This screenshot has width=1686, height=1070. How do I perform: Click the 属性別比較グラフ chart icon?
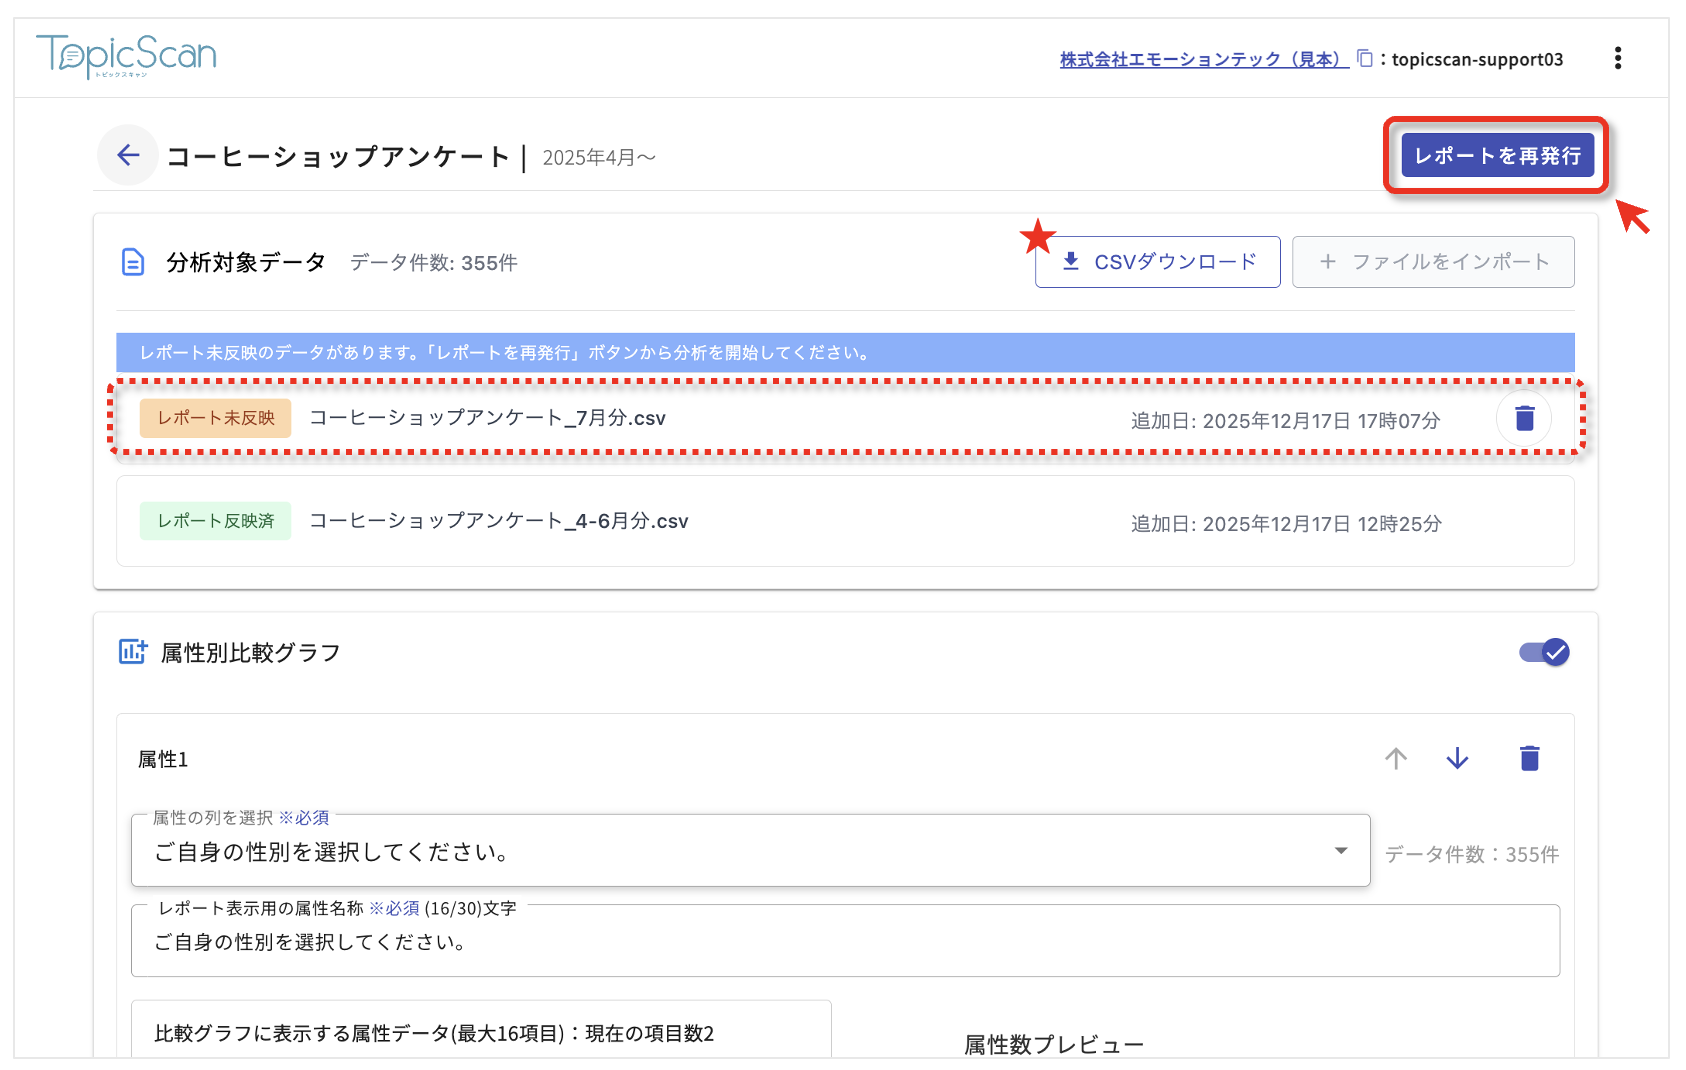pos(133,652)
